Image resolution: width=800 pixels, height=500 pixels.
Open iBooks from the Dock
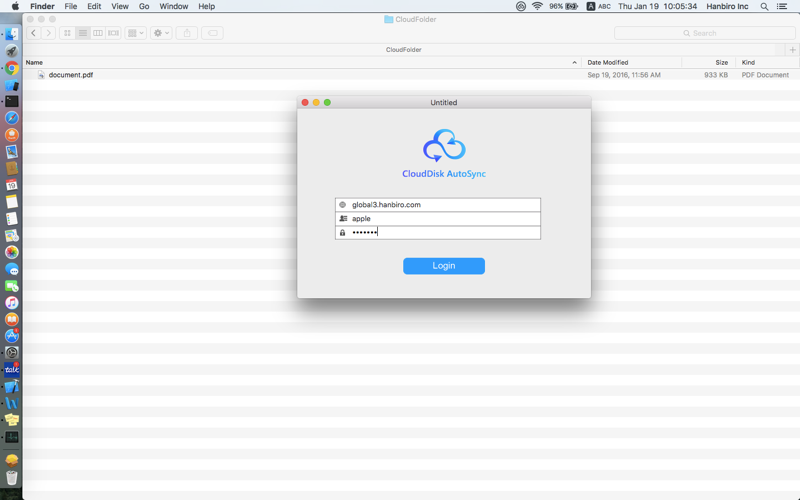[x=12, y=319]
